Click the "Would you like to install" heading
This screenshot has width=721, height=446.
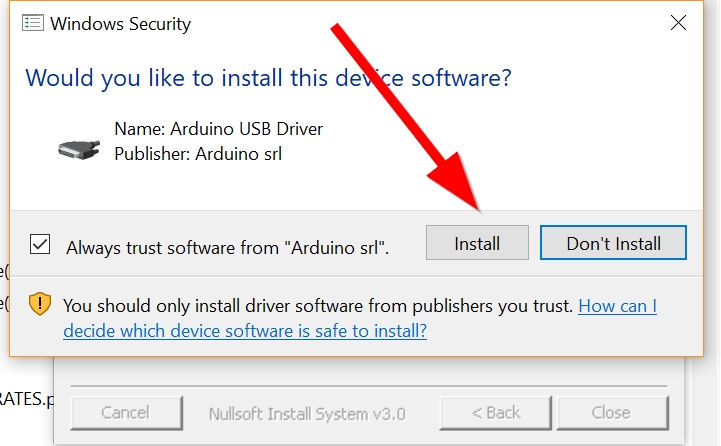(268, 77)
